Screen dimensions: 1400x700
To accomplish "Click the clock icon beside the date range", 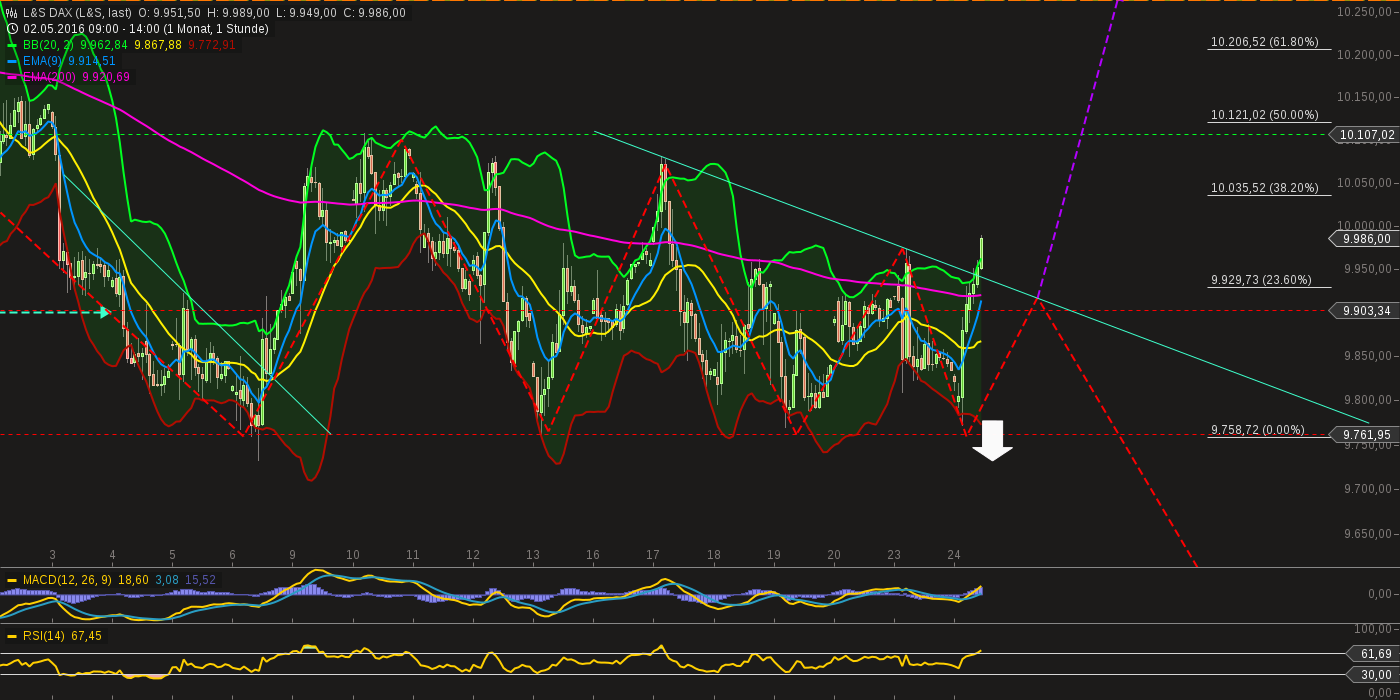I will 12,29.
